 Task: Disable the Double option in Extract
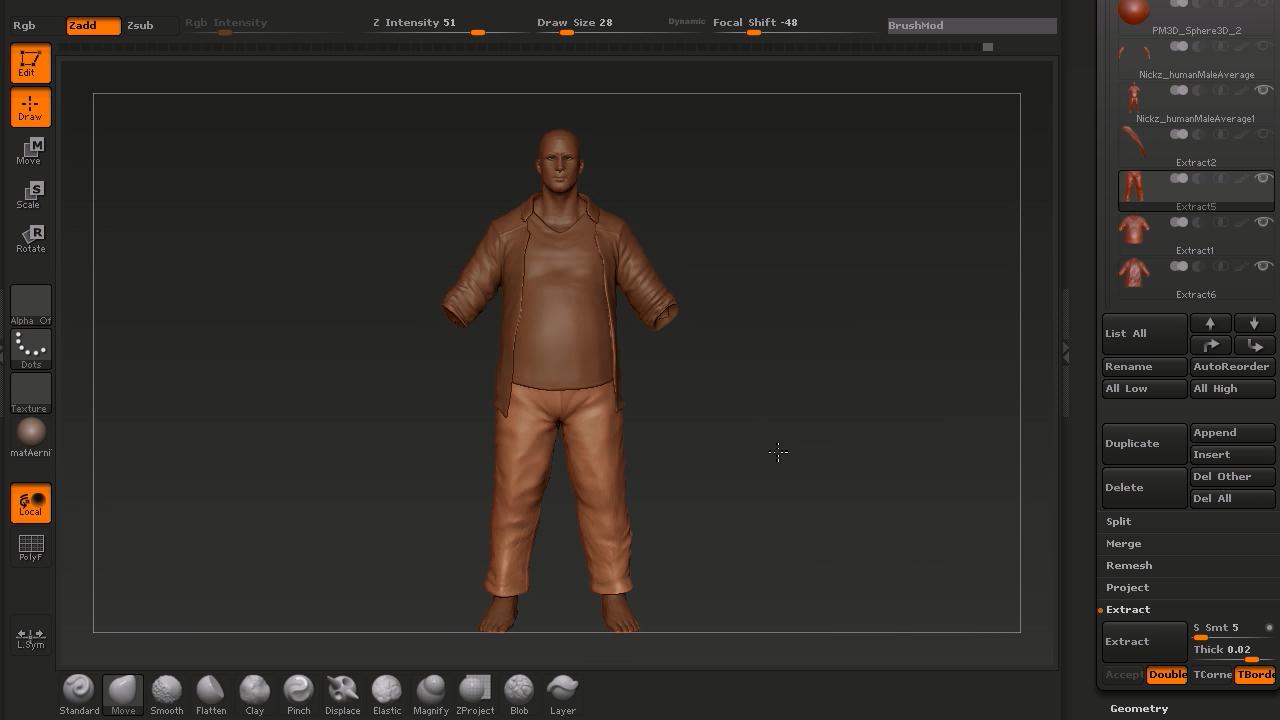pos(1166,675)
